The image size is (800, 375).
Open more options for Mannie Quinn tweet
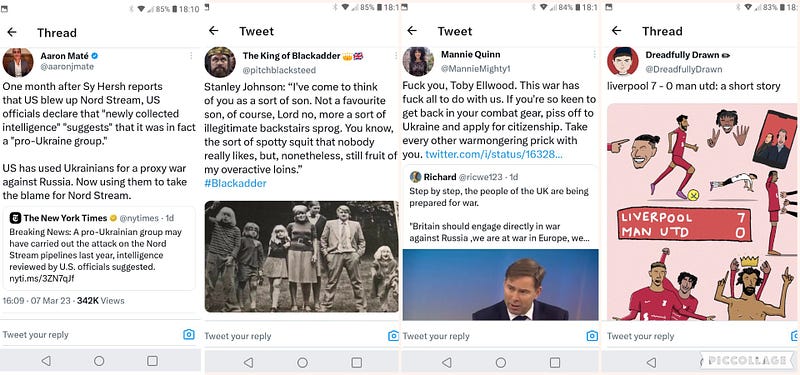tap(594, 54)
